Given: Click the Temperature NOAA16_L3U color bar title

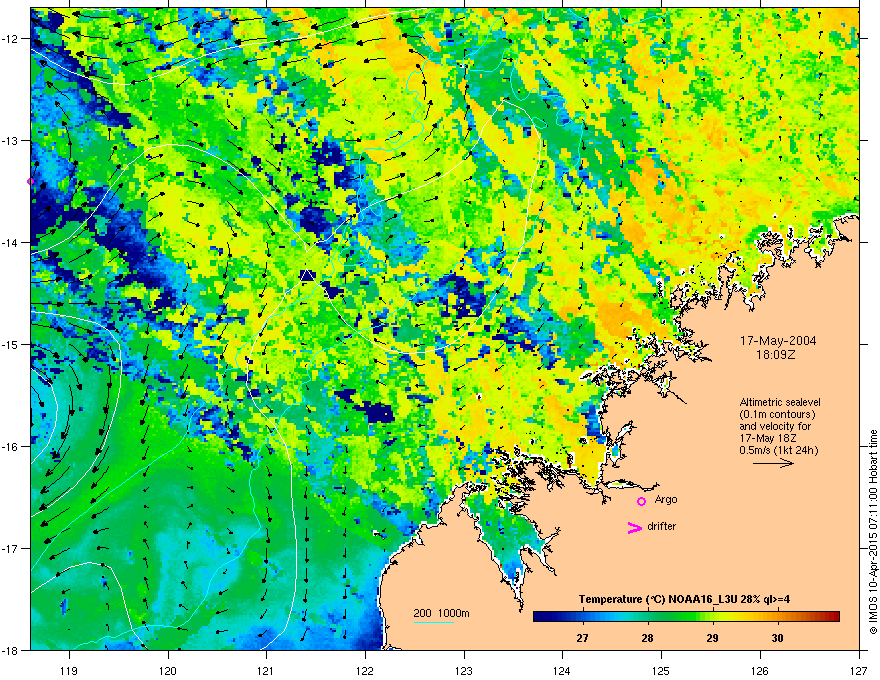Looking at the screenshot, I should pos(684,599).
